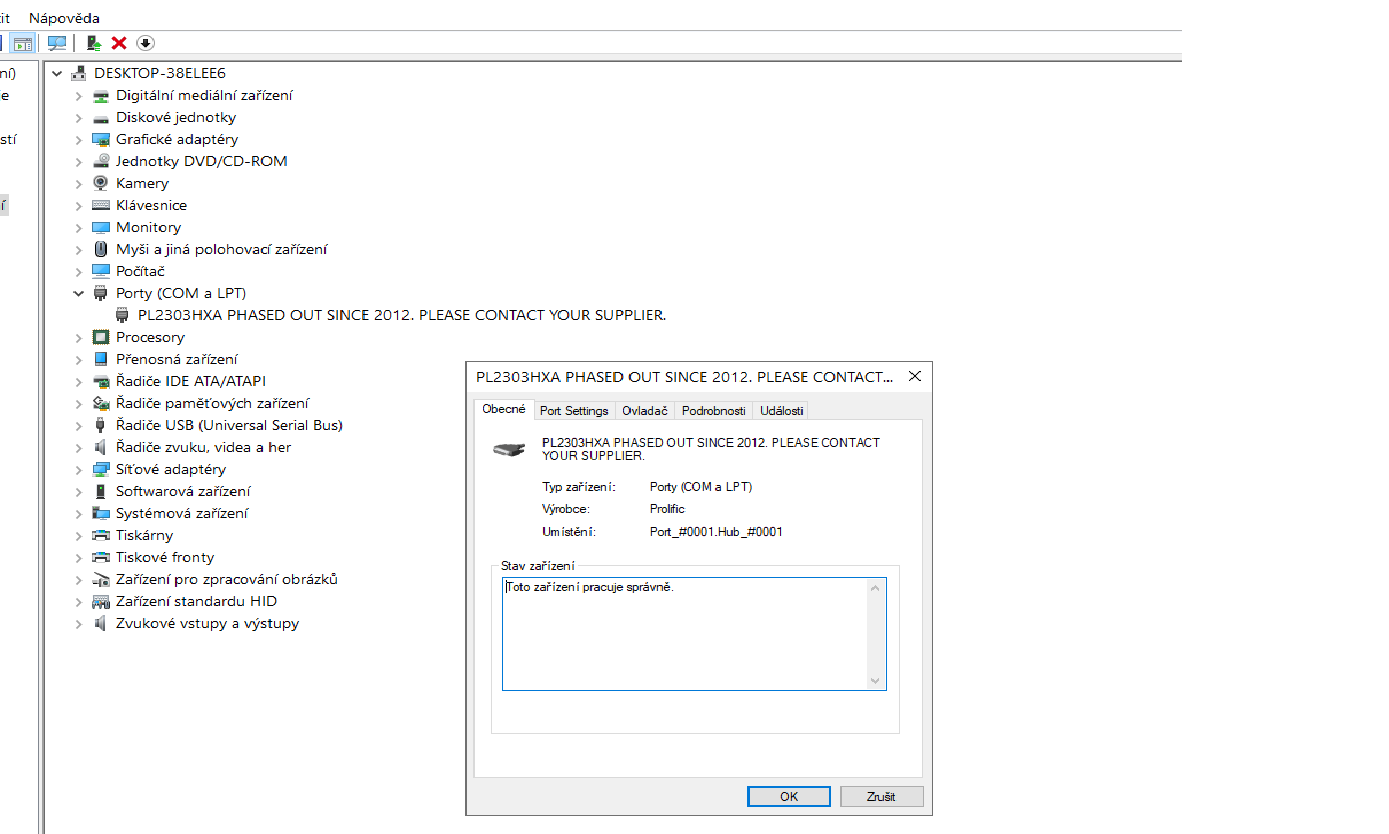This screenshot has width=1389, height=834.
Task: Click the Klávesnice keyboard icon
Action: pyautogui.click(x=100, y=205)
